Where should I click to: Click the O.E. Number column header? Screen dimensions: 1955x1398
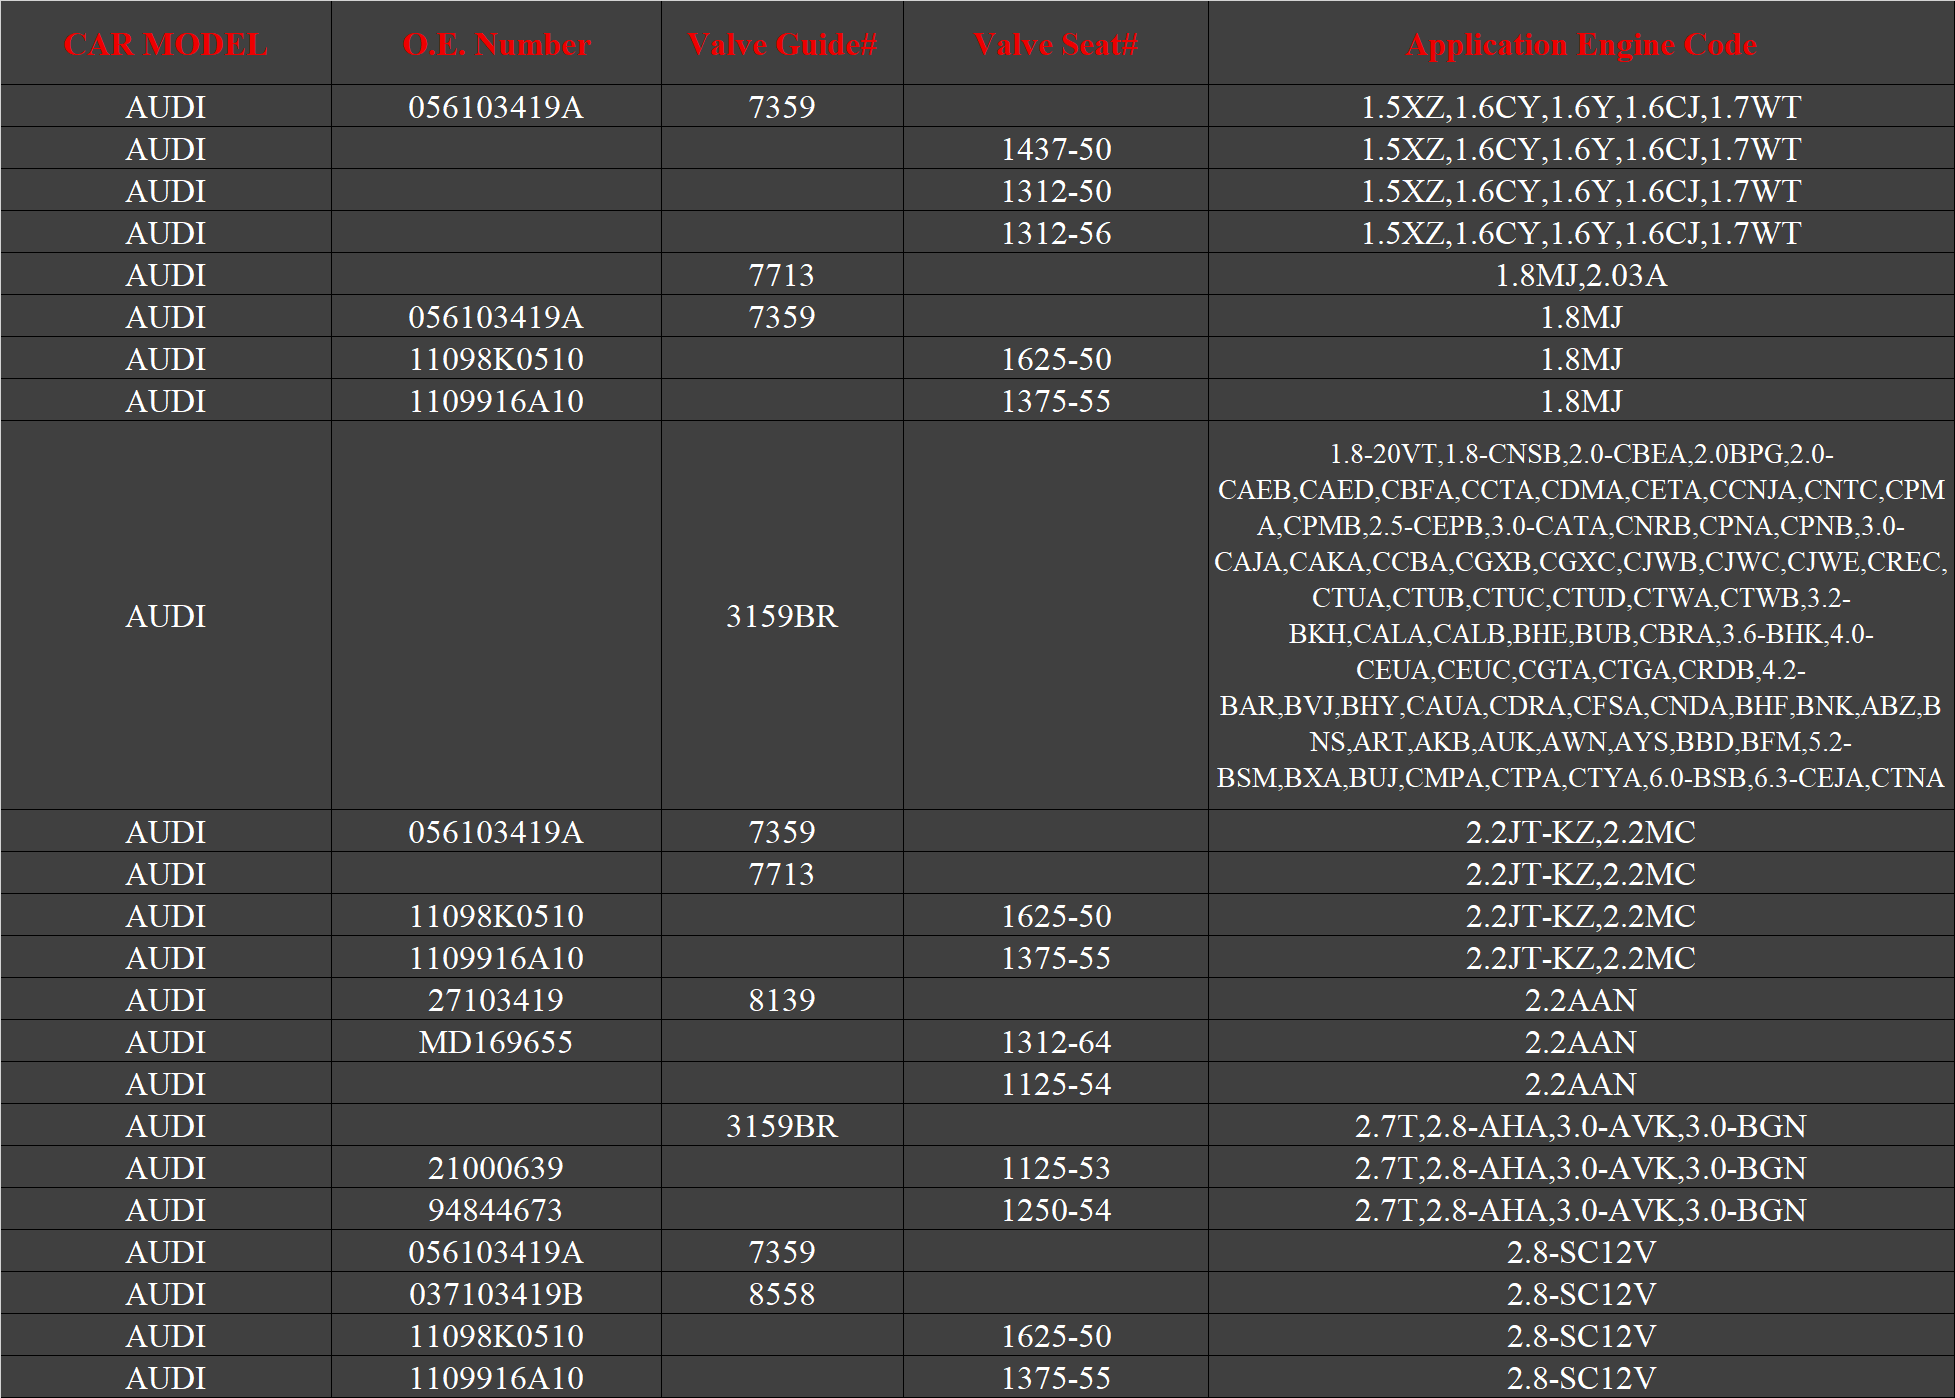pyautogui.click(x=496, y=45)
